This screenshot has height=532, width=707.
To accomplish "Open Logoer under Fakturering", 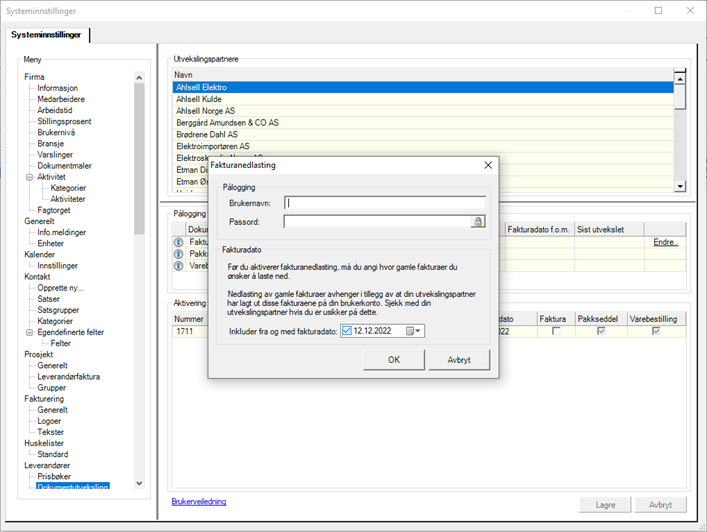I will [49, 421].
